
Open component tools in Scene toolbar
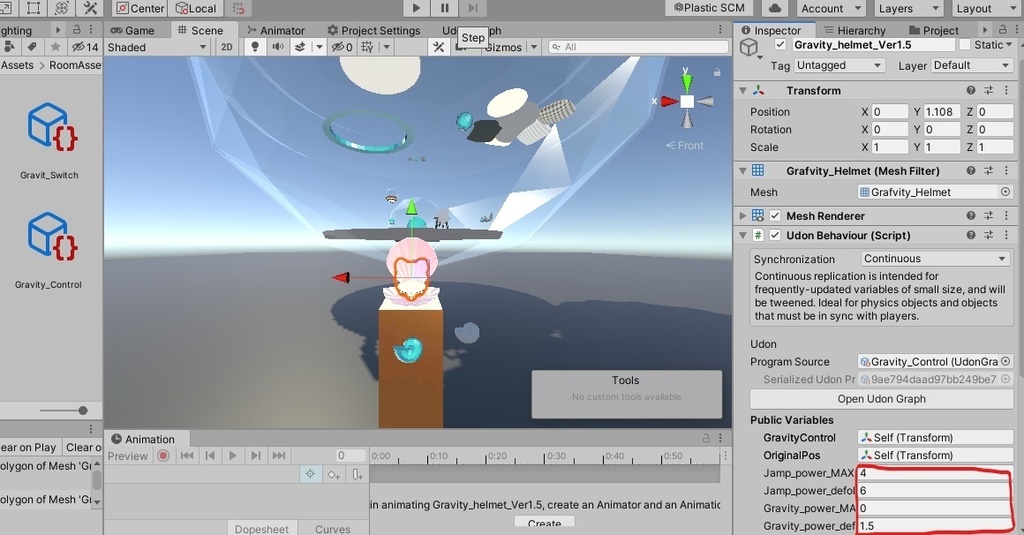438,47
